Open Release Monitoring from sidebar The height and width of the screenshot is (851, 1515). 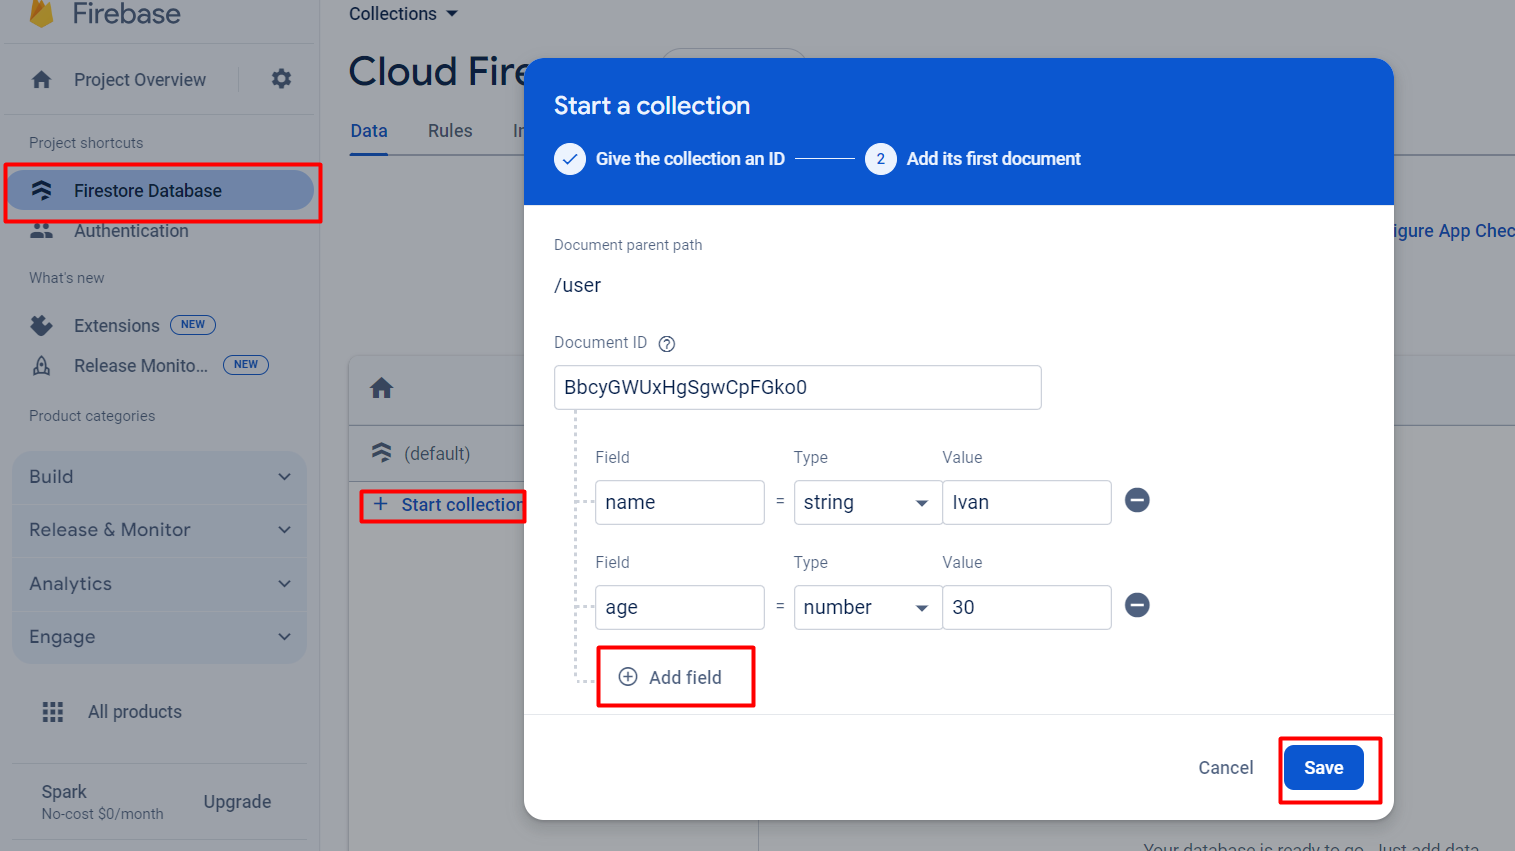click(x=141, y=365)
